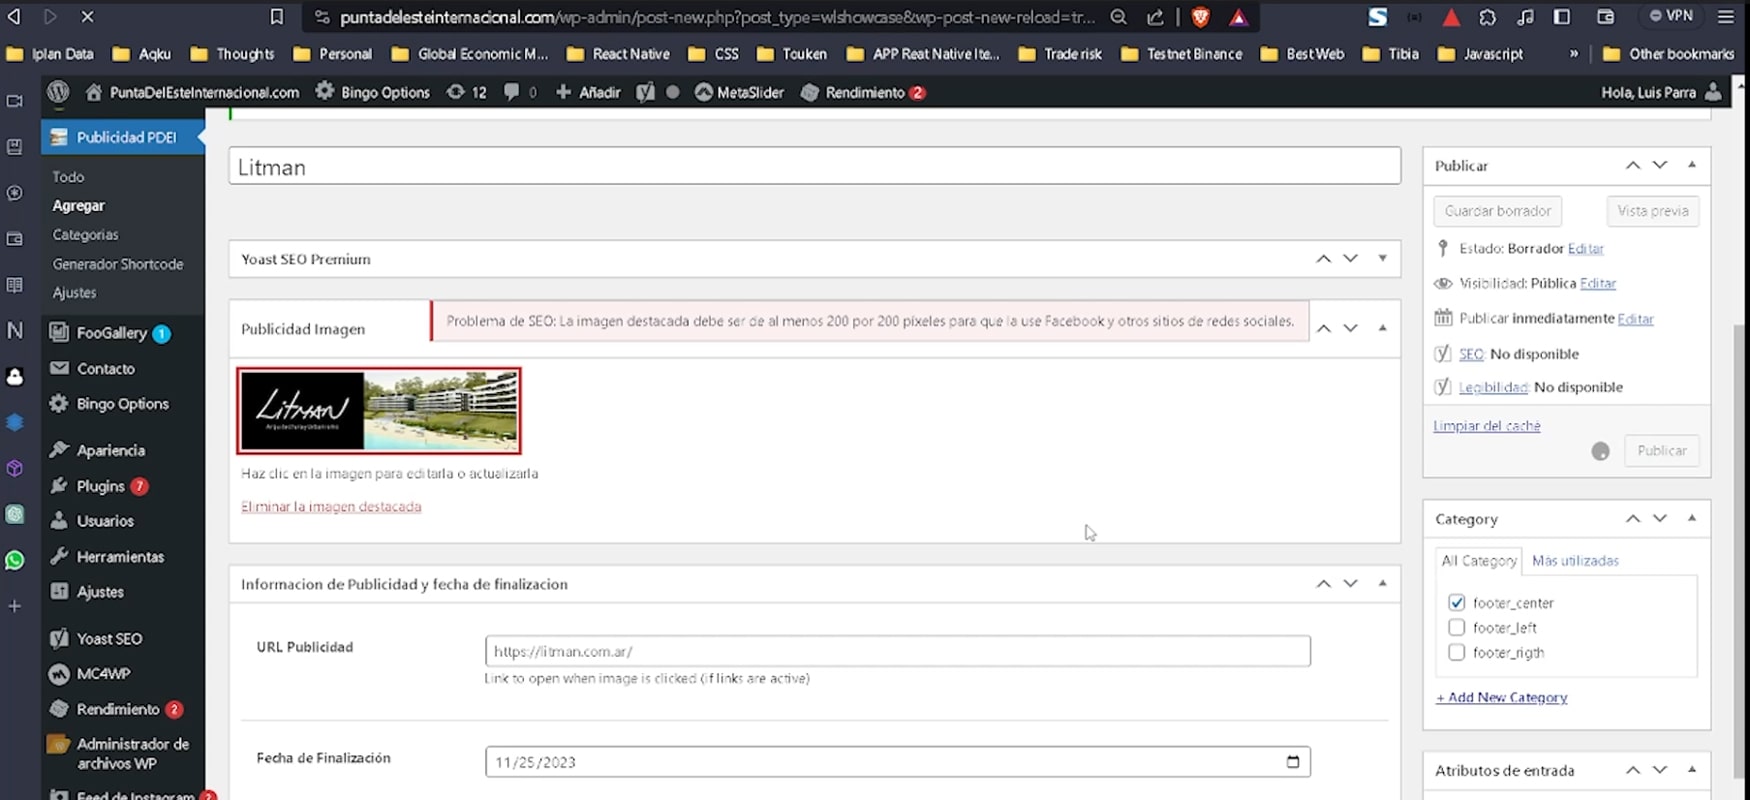Collapse the Publicidad Imagen panel
1750x800 pixels.
[x=1383, y=328]
